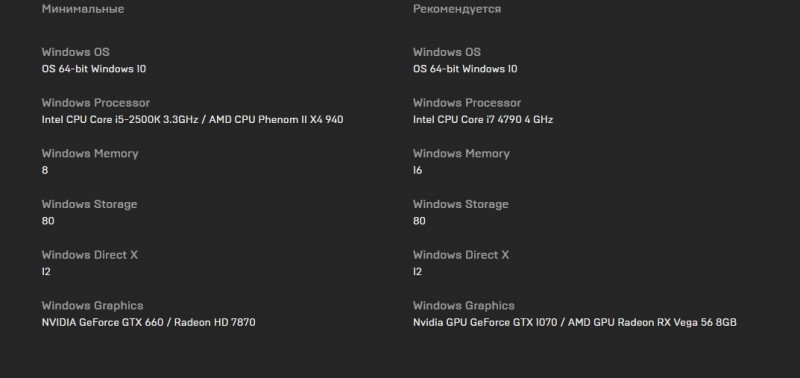The height and width of the screenshot is (378, 800).
Task: Click the Минимальные heading
Action: pos(83,9)
